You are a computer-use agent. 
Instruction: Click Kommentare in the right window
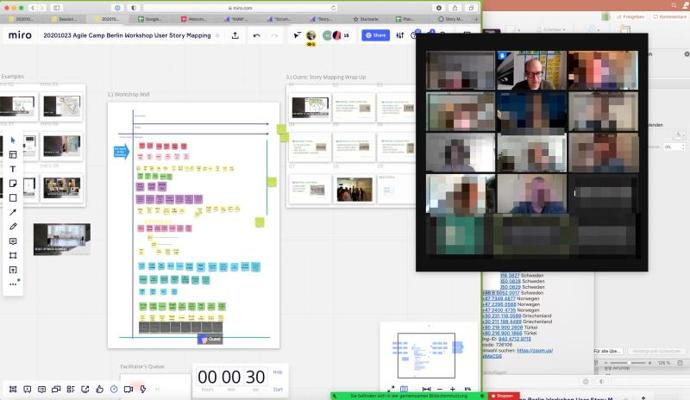pos(670,17)
